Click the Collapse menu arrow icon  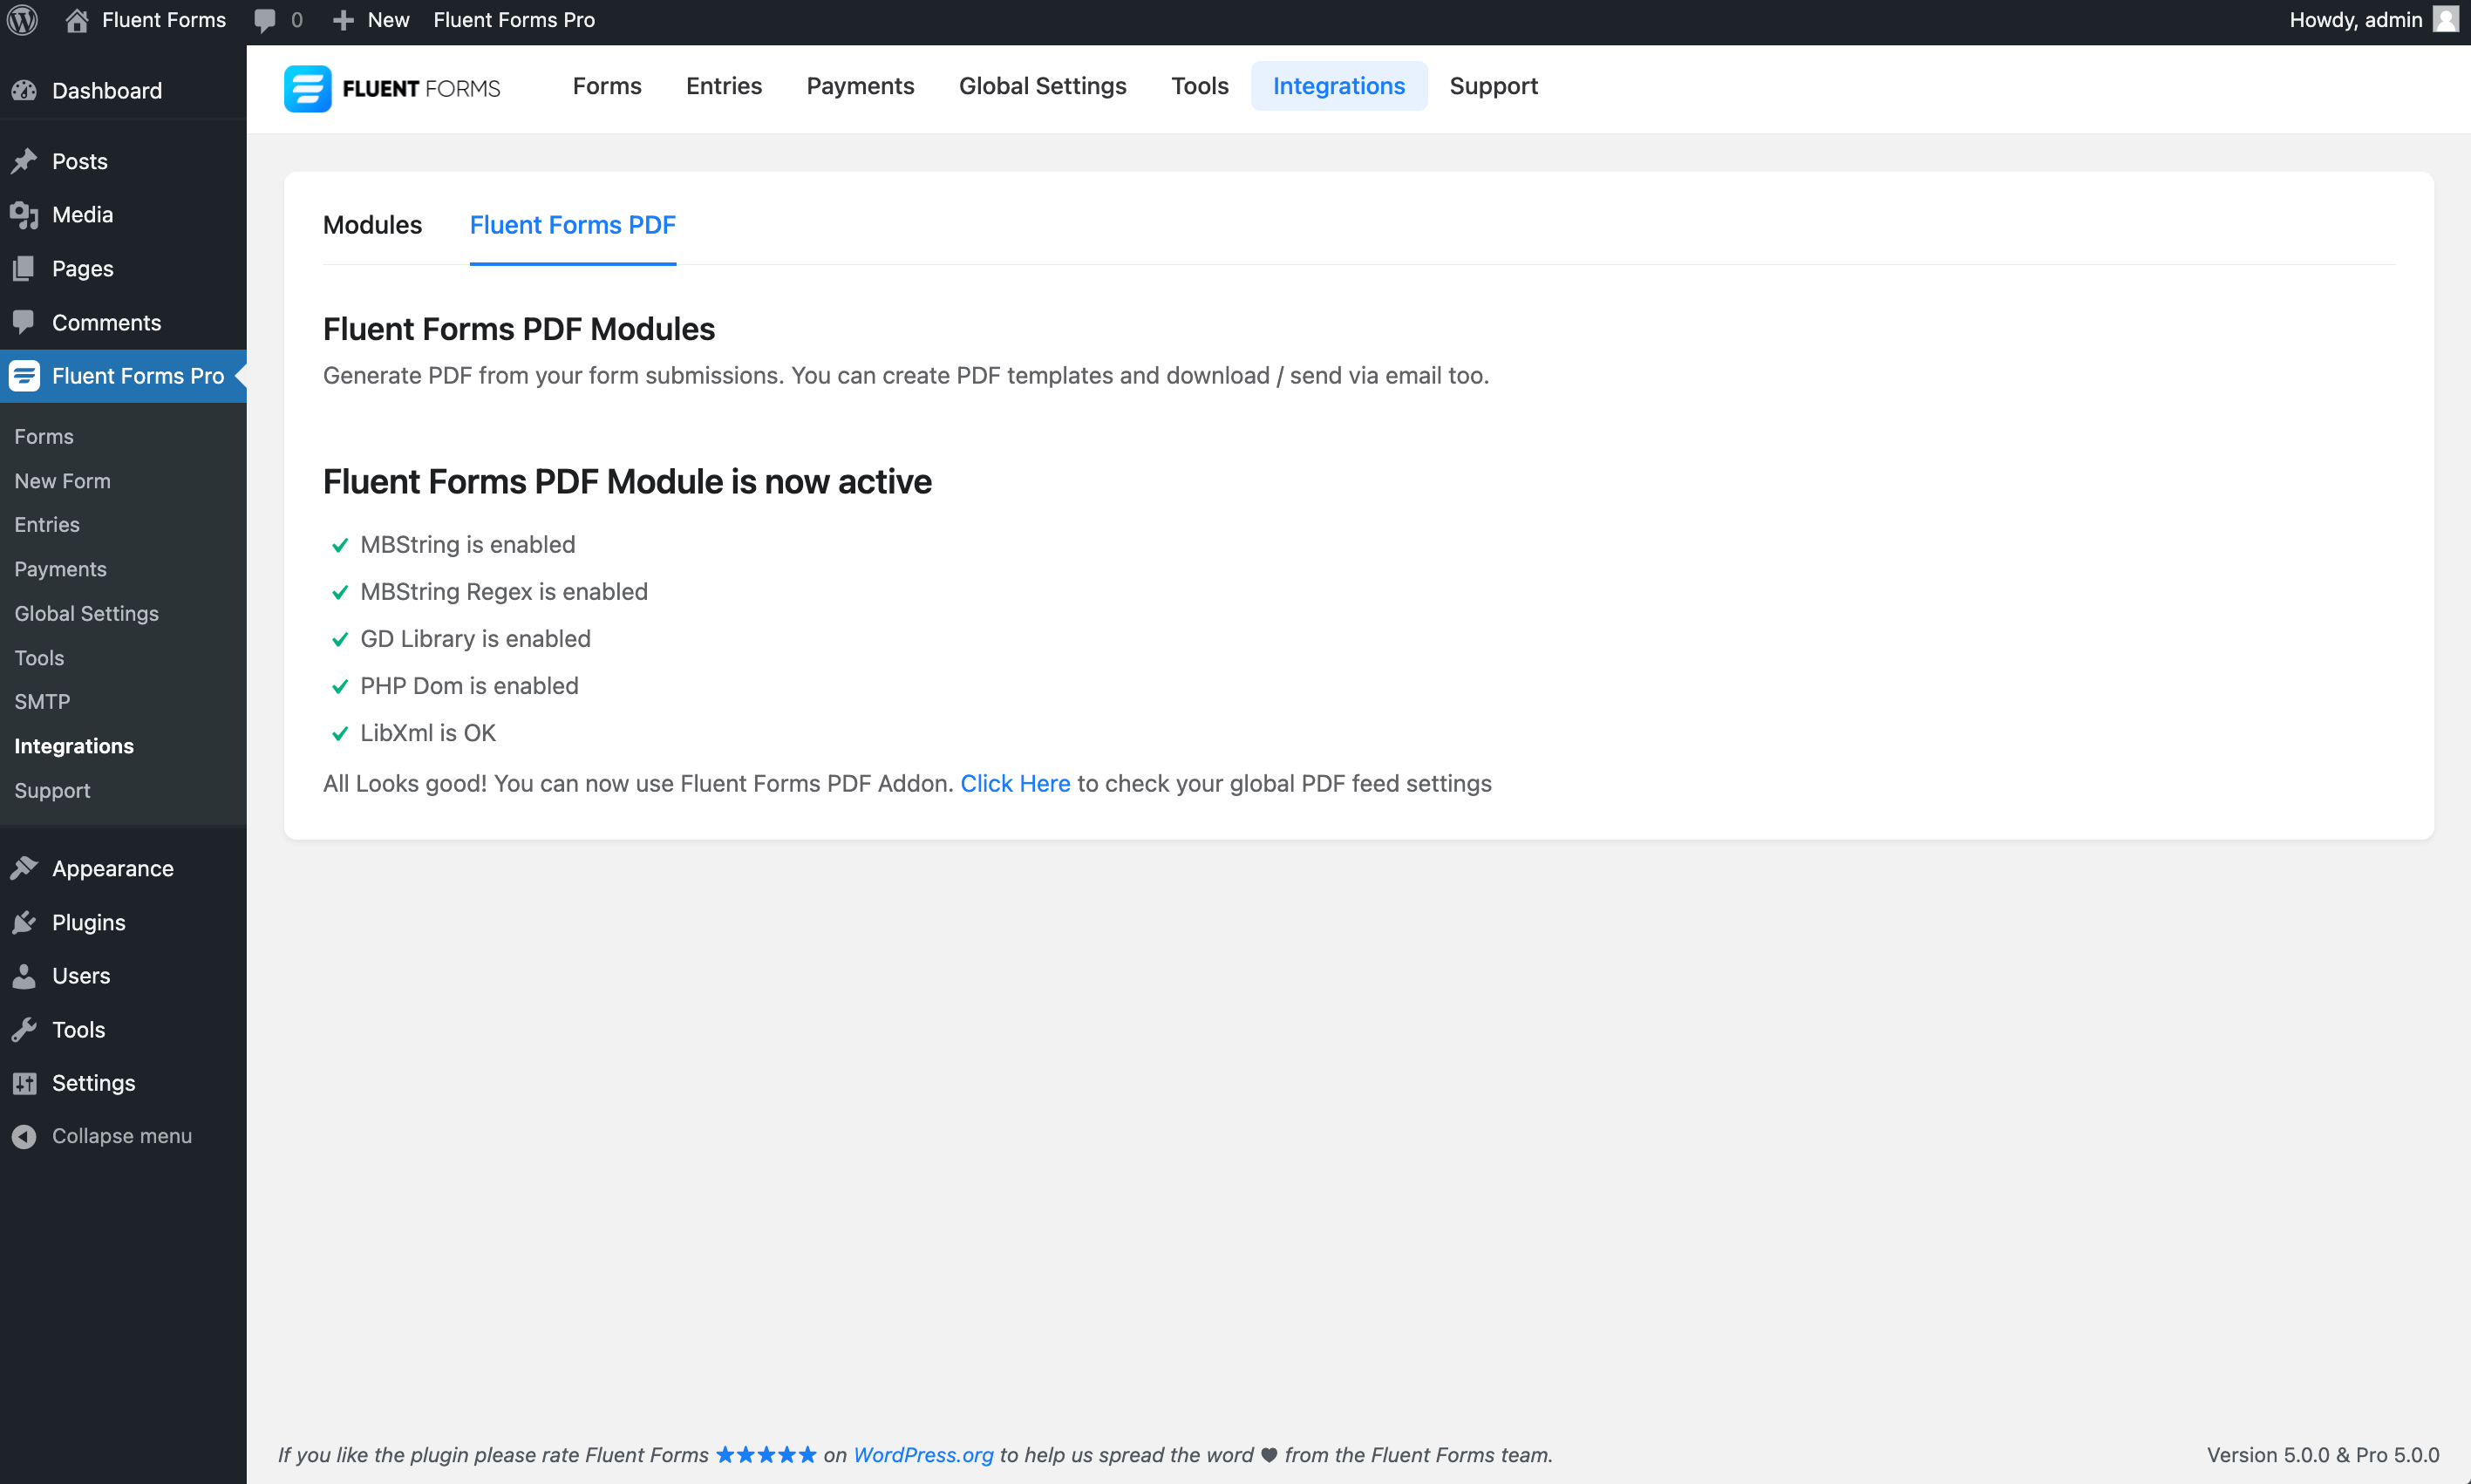24,1137
